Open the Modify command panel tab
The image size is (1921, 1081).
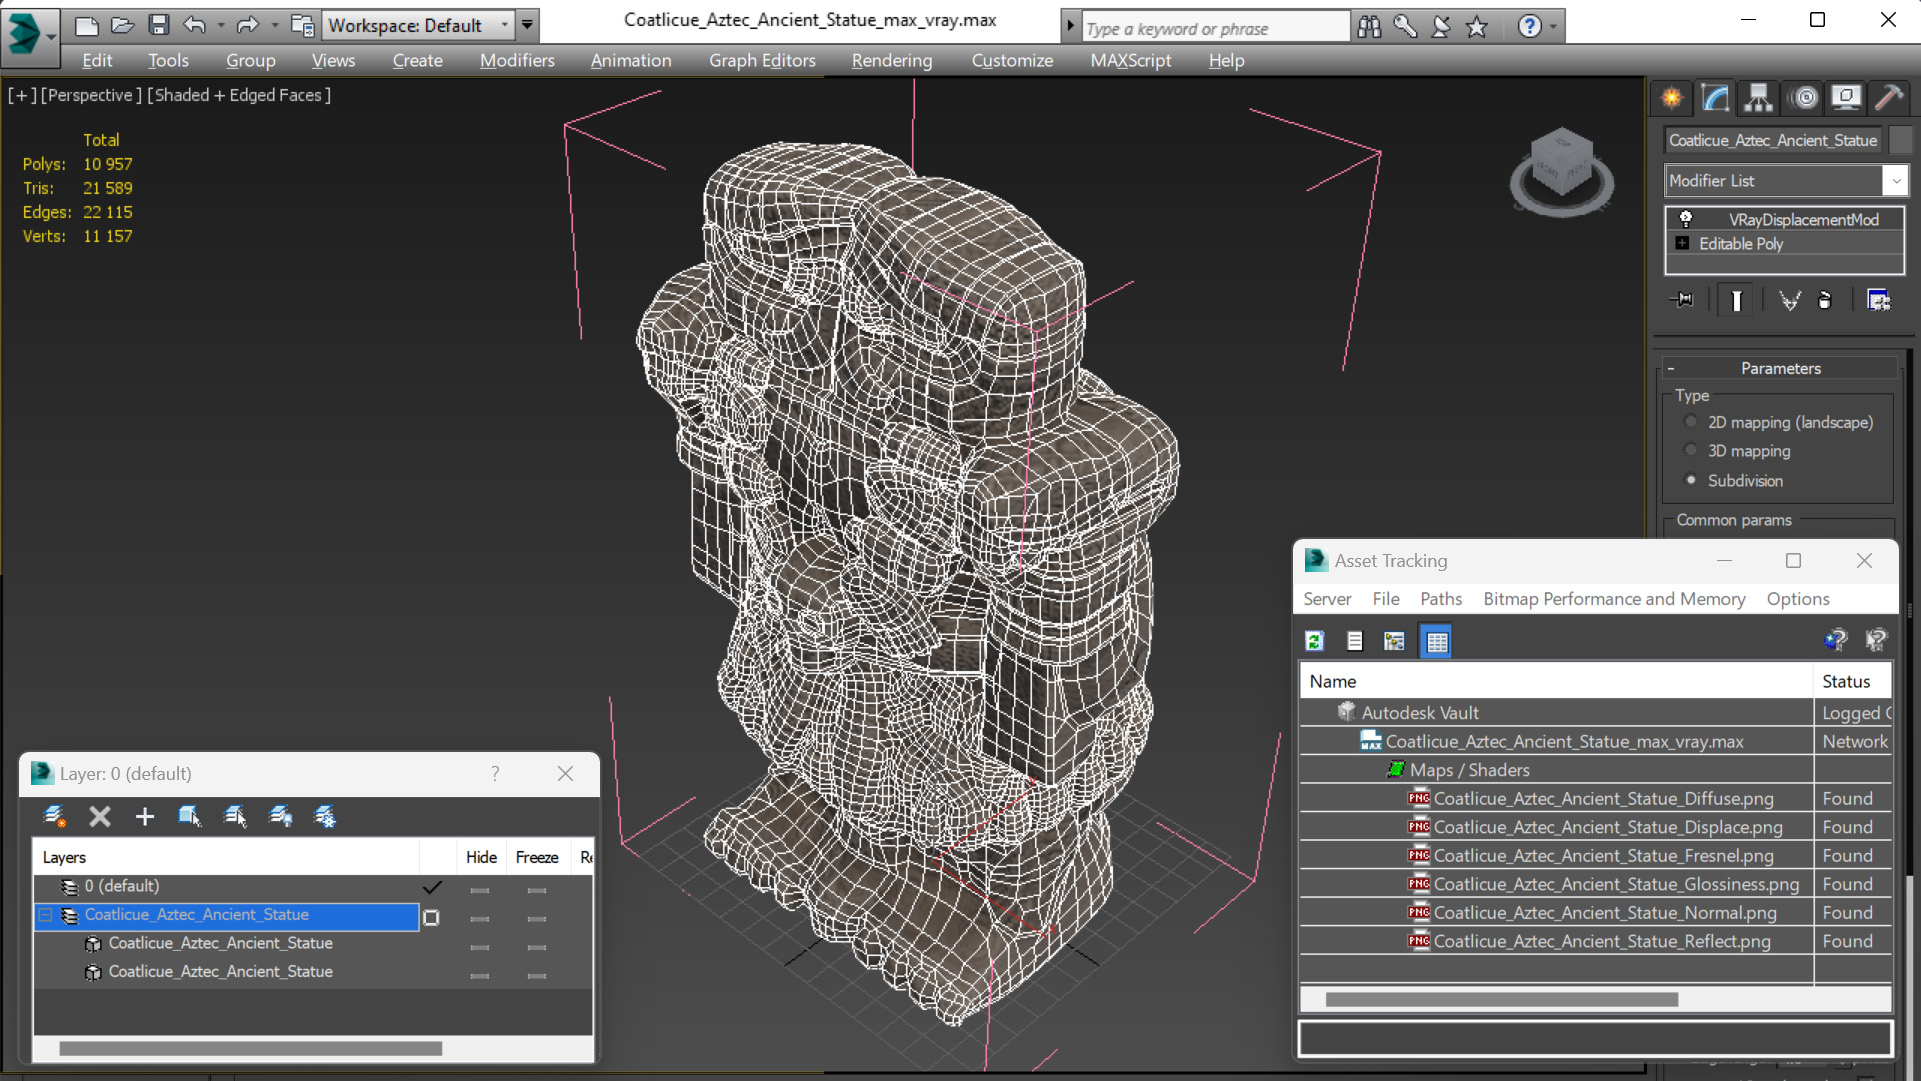(x=1716, y=98)
